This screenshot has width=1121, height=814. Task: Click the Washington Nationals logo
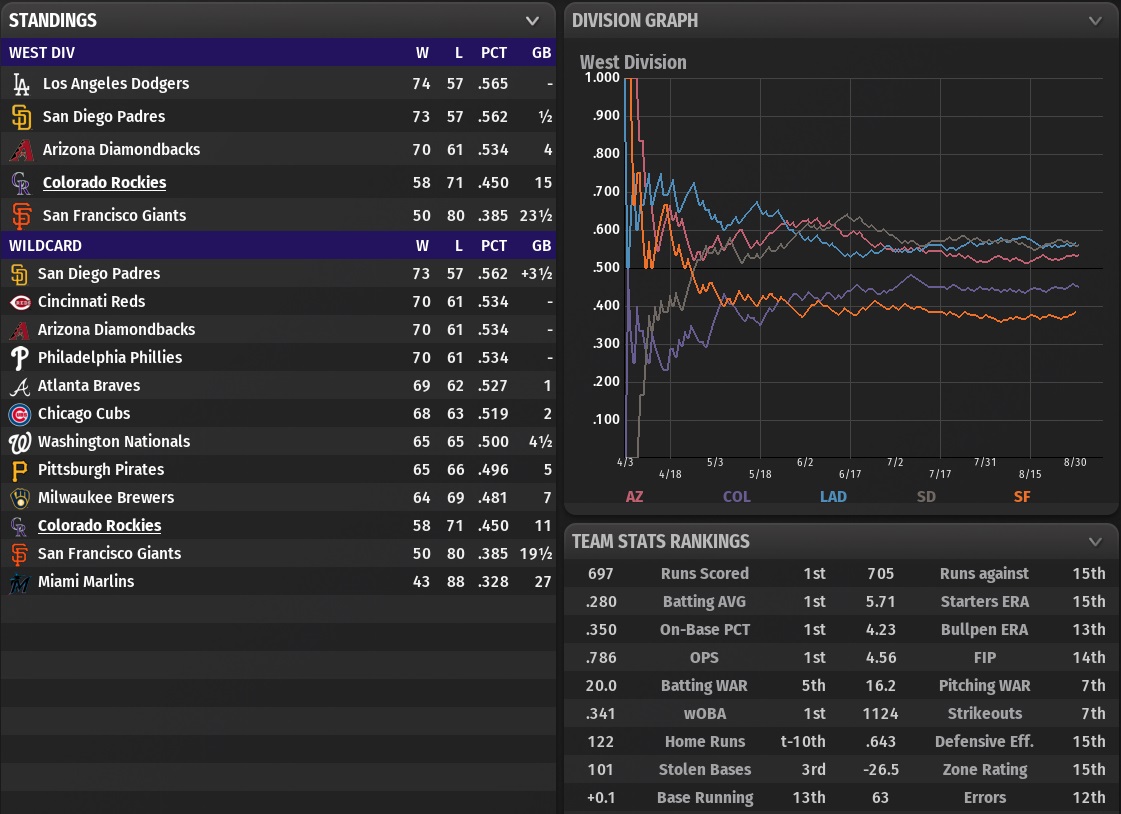(x=19, y=442)
